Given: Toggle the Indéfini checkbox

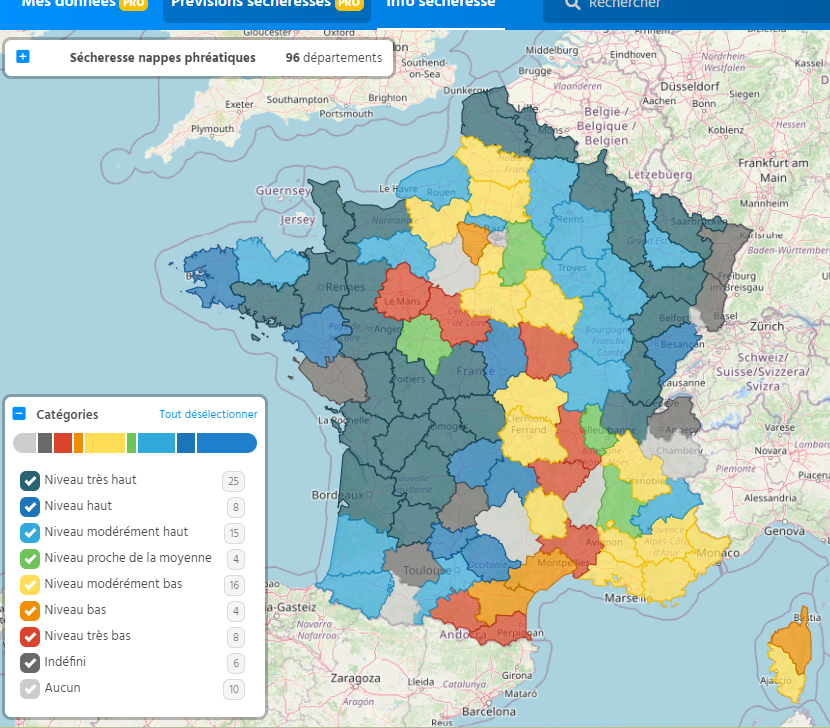Looking at the screenshot, I should tap(30, 662).
